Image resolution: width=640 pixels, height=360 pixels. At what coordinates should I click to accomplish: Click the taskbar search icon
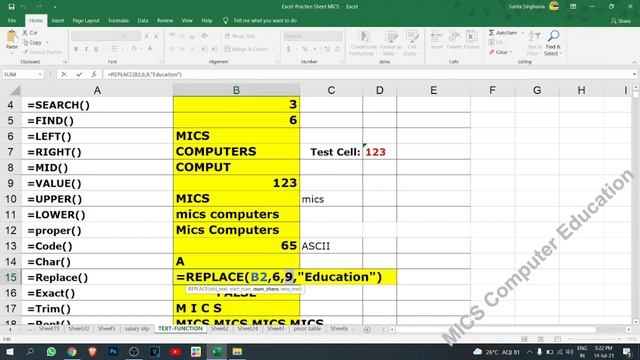click(x=30, y=351)
